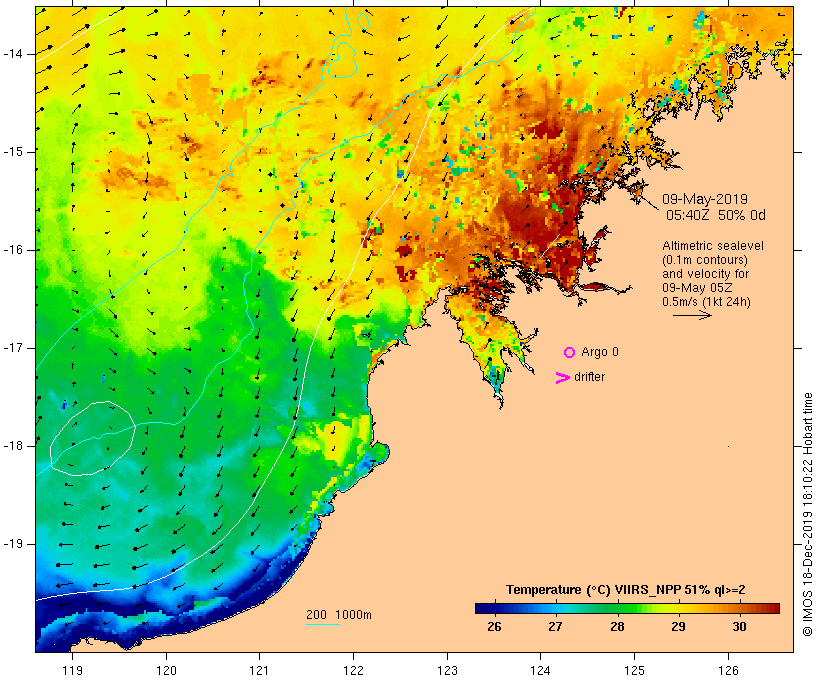Click the -18 latitude axis label
The height and width of the screenshot is (680, 820).
coord(13,446)
